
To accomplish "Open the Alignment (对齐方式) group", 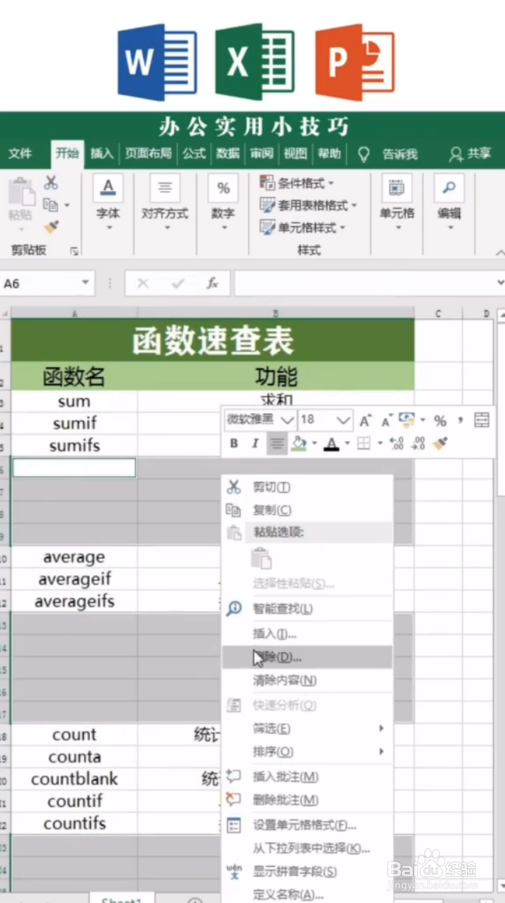I will [x=165, y=202].
